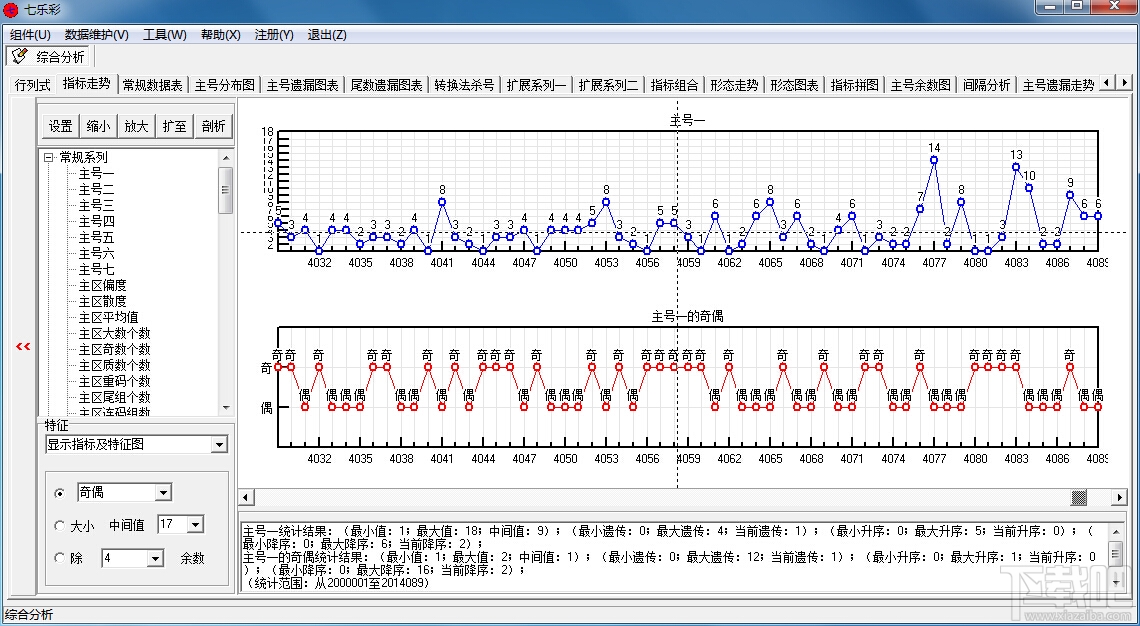
Task: Open the divisor 4 dropdown
Action: tap(155, 558)
